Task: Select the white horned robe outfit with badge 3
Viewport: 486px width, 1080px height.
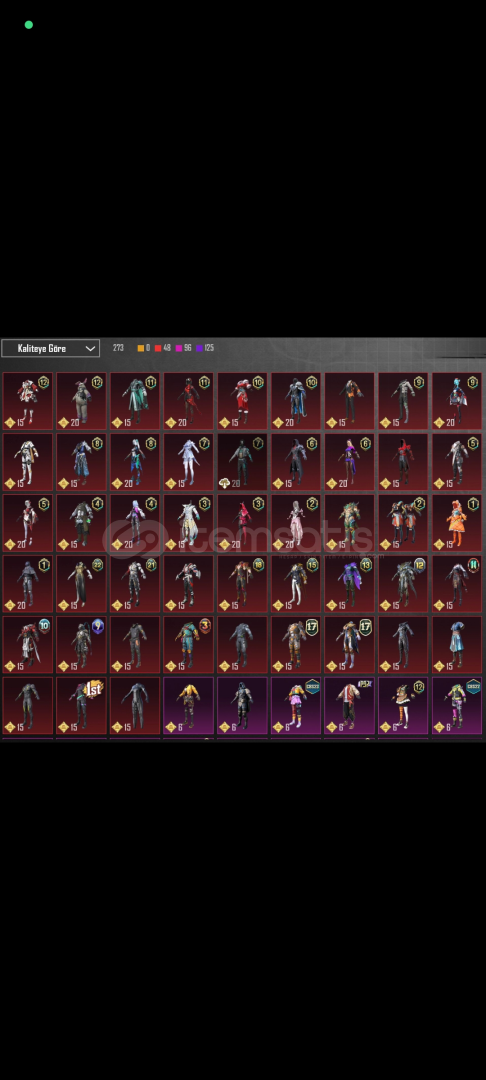Action: coord(189,523)
